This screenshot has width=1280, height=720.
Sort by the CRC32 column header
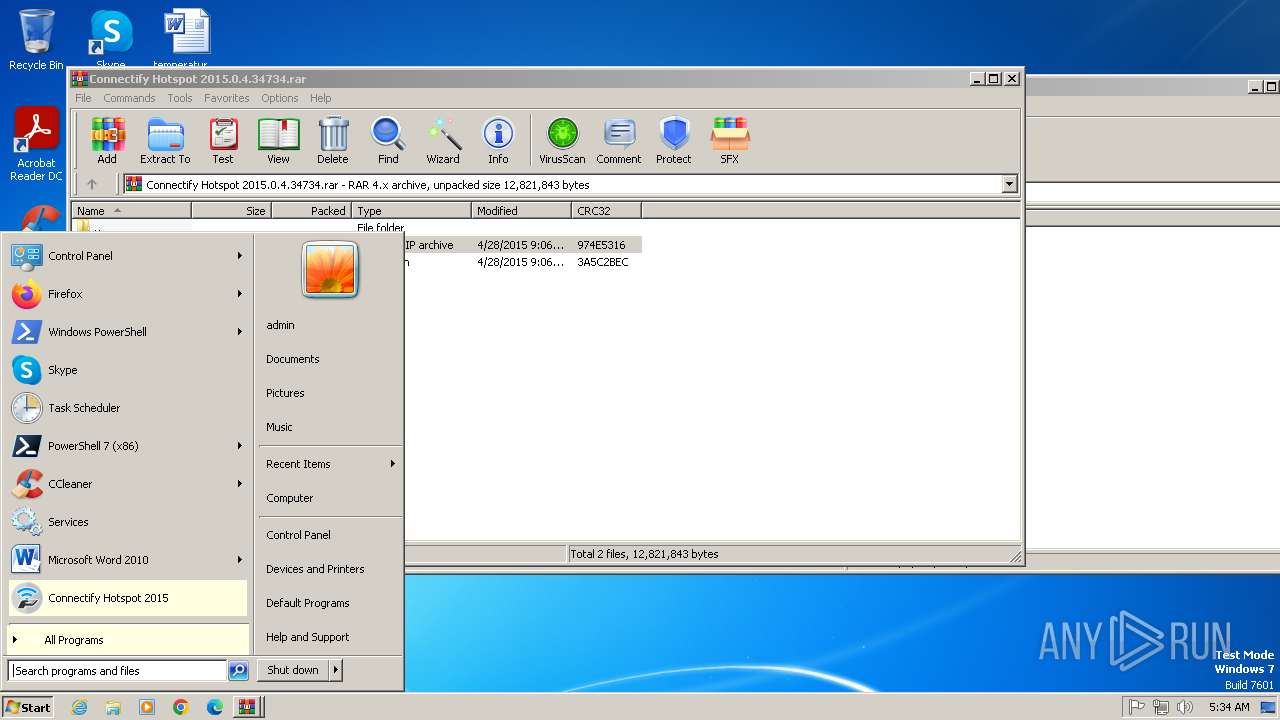coord(606,211)
